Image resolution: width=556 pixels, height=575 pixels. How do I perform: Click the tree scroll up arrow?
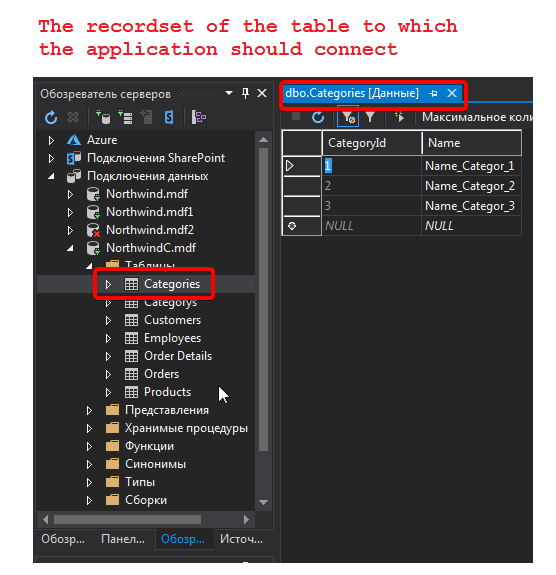[263, 140]
